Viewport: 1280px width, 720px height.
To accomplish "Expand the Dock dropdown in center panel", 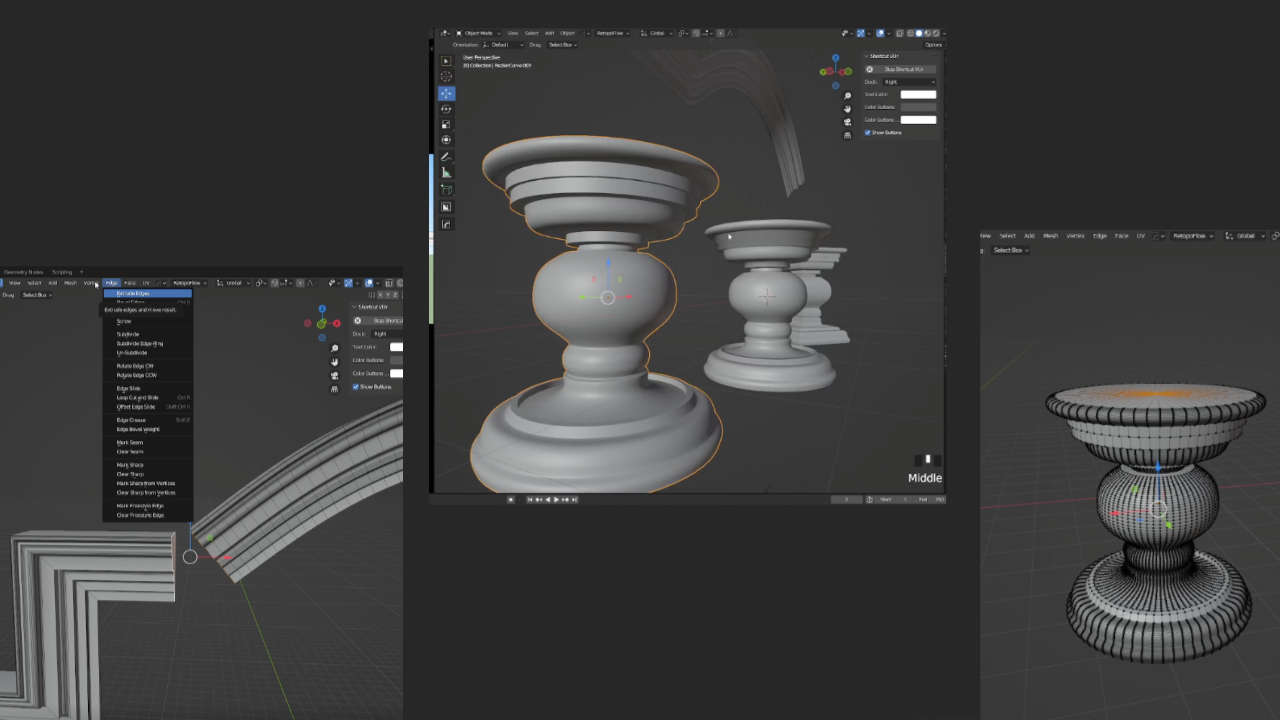I will [x=909, y=82].
